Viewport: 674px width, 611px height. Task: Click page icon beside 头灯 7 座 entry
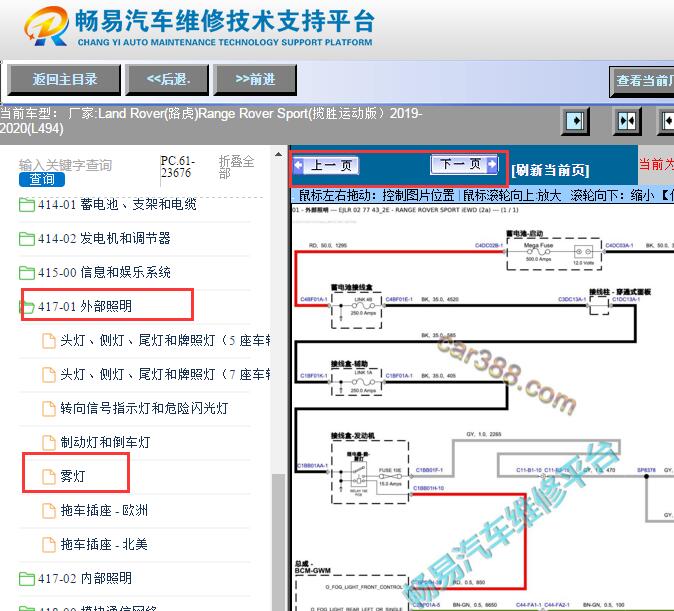(x=49, y=375)
